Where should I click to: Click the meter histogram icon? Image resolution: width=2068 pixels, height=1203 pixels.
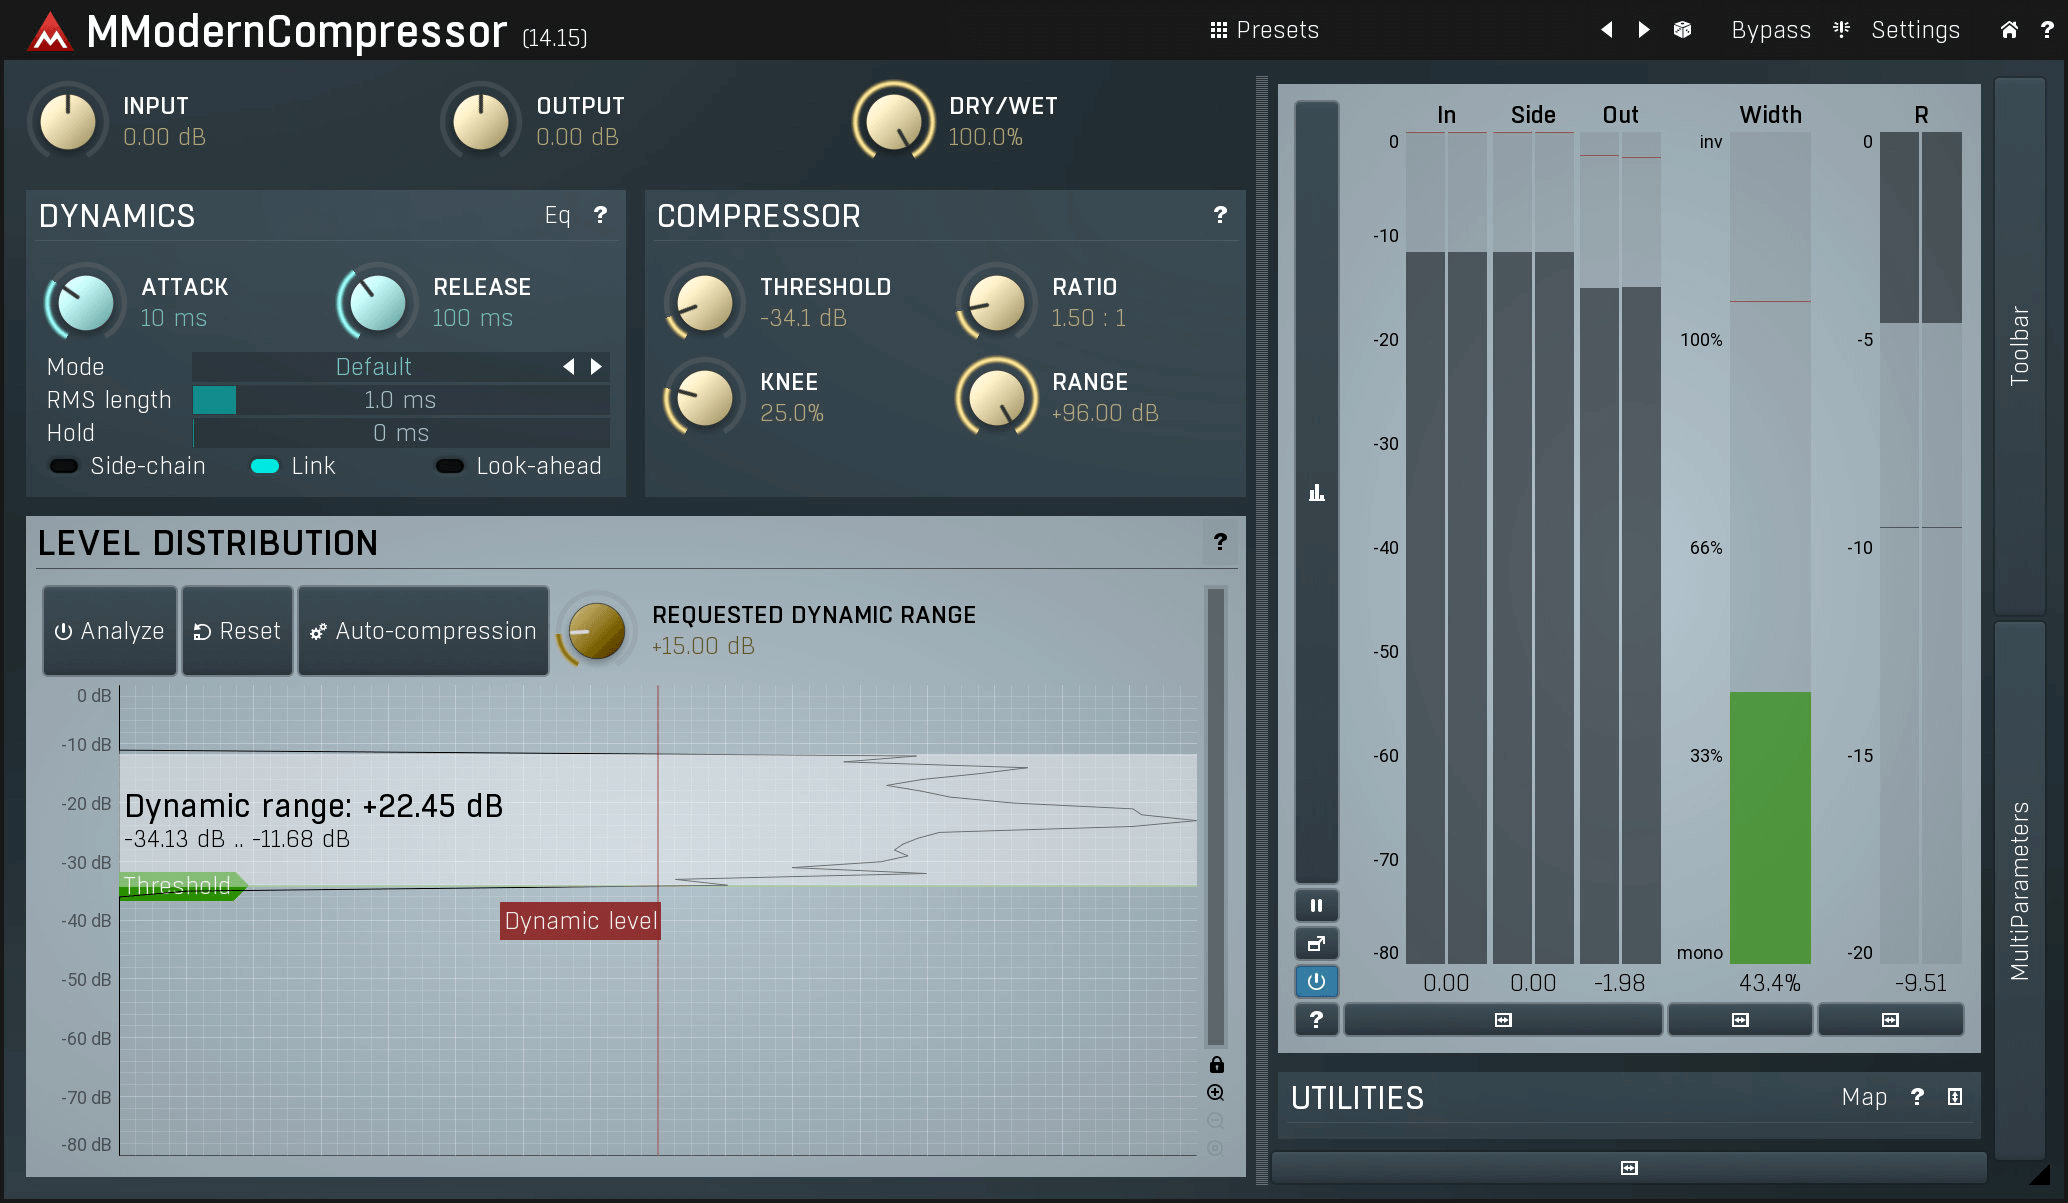tap(1316, 492)
